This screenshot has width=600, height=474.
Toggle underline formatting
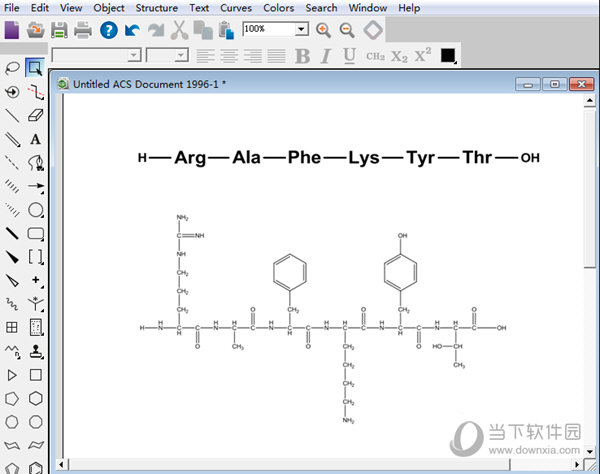pyautogui.click(x=349, y=56)
